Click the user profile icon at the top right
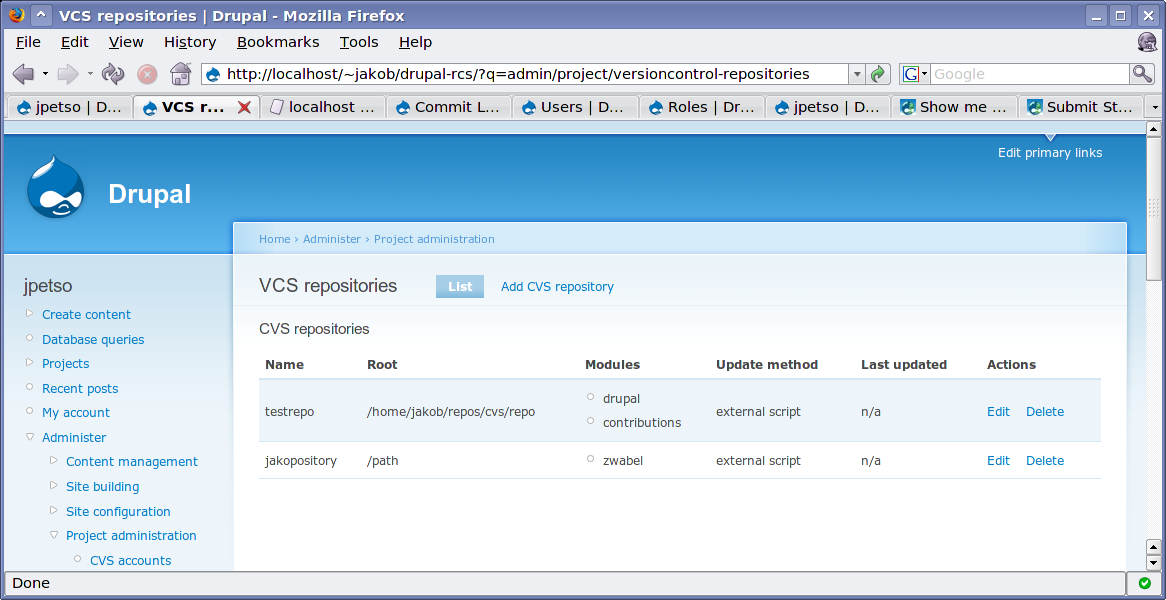Image resolution: width=1166 pixels, height=600 pixels. pyautogui.click(x=1146, y=42)
